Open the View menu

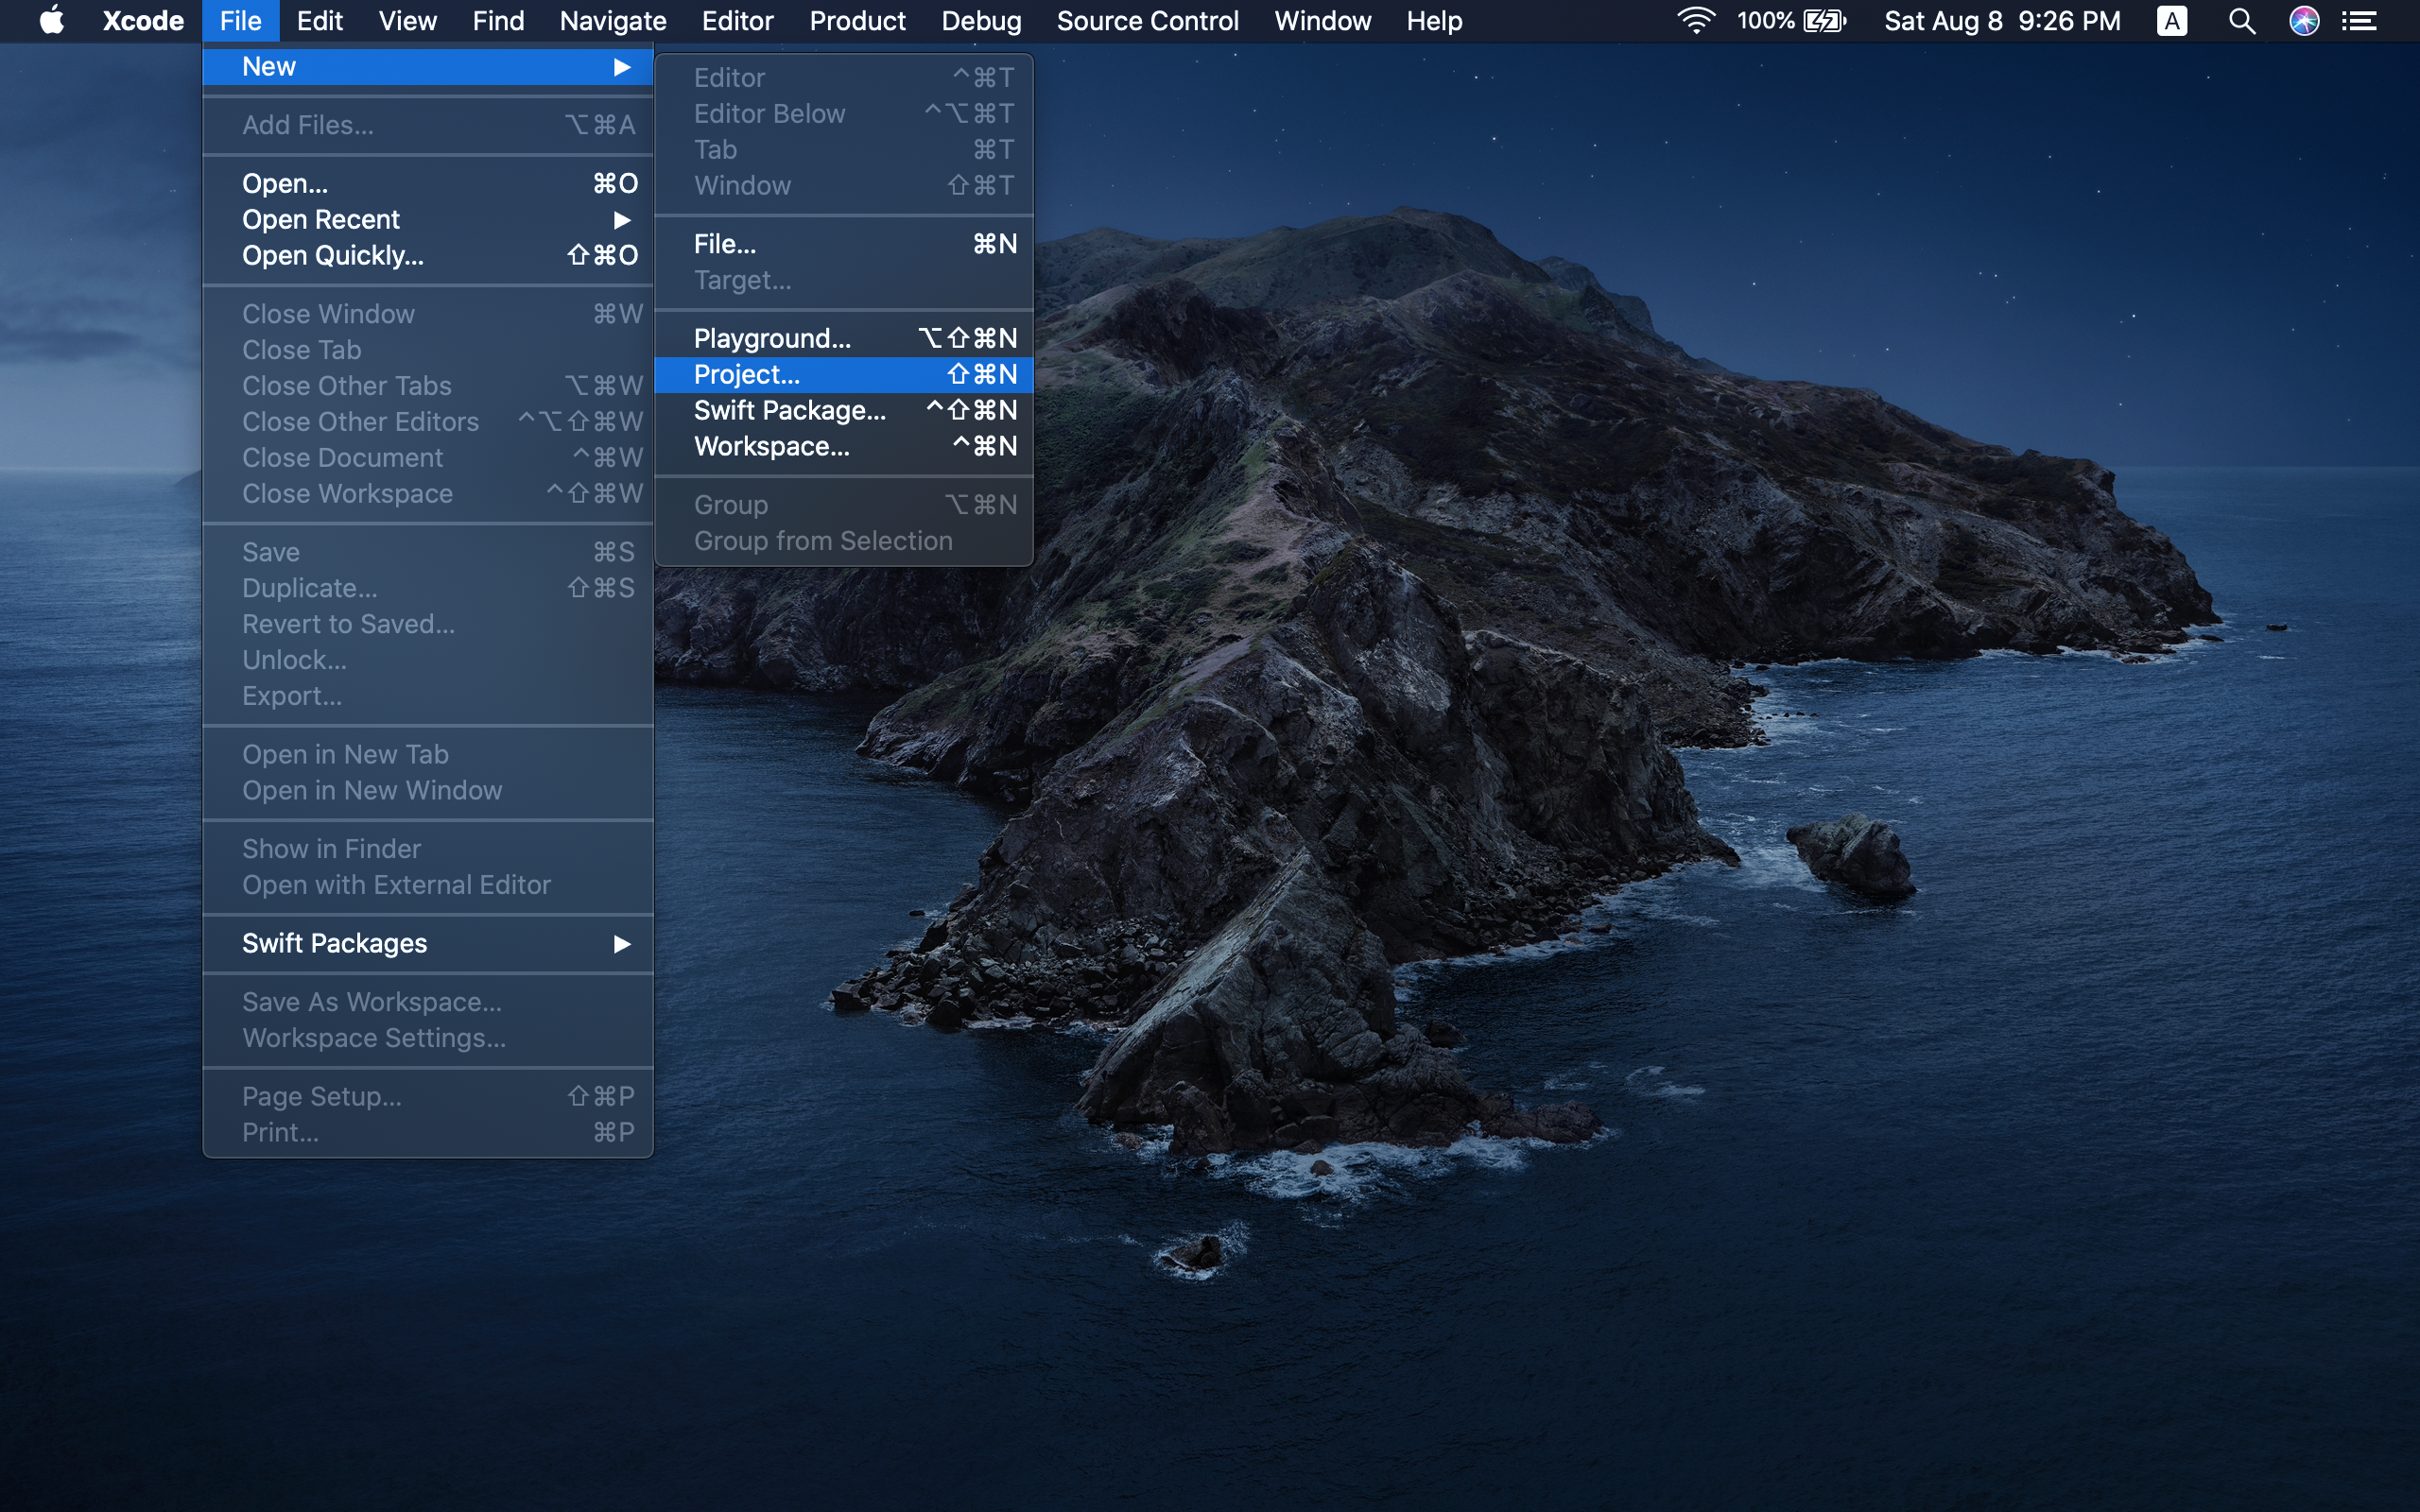click(x=407, y=20)
